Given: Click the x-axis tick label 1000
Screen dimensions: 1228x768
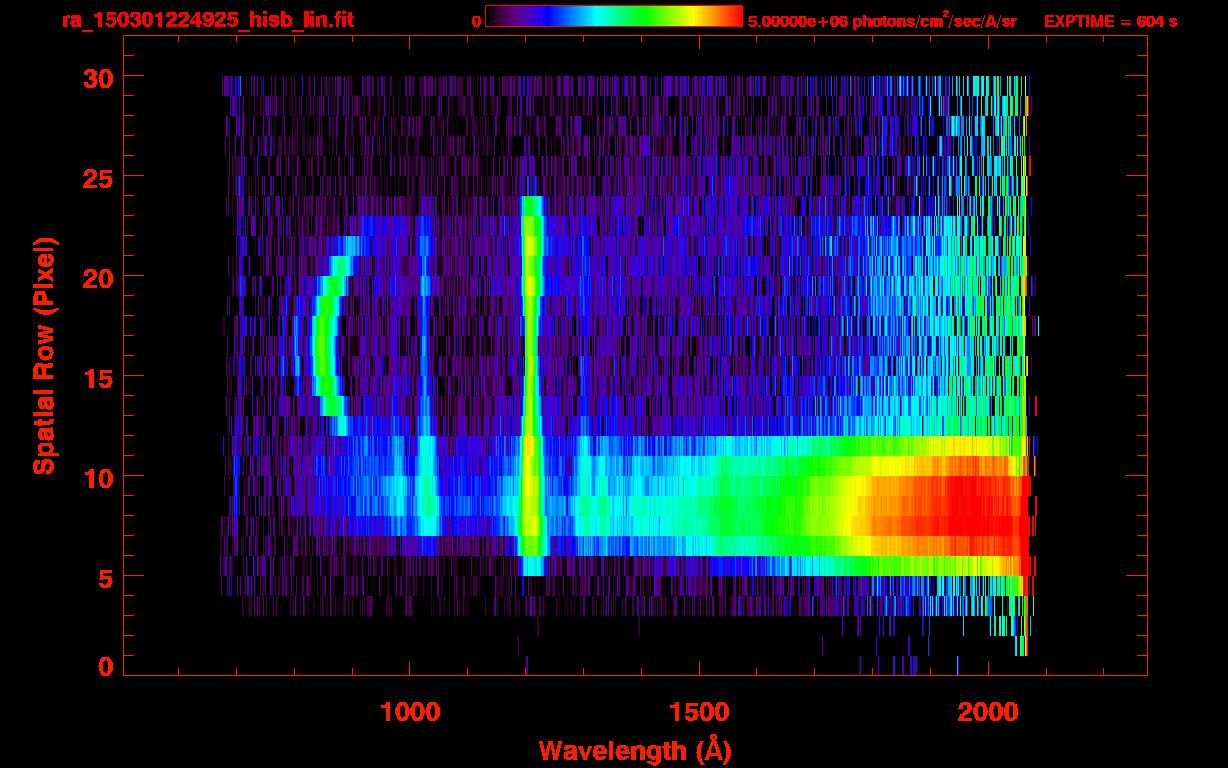Looking at the screenshot, I should coord(410,711).
